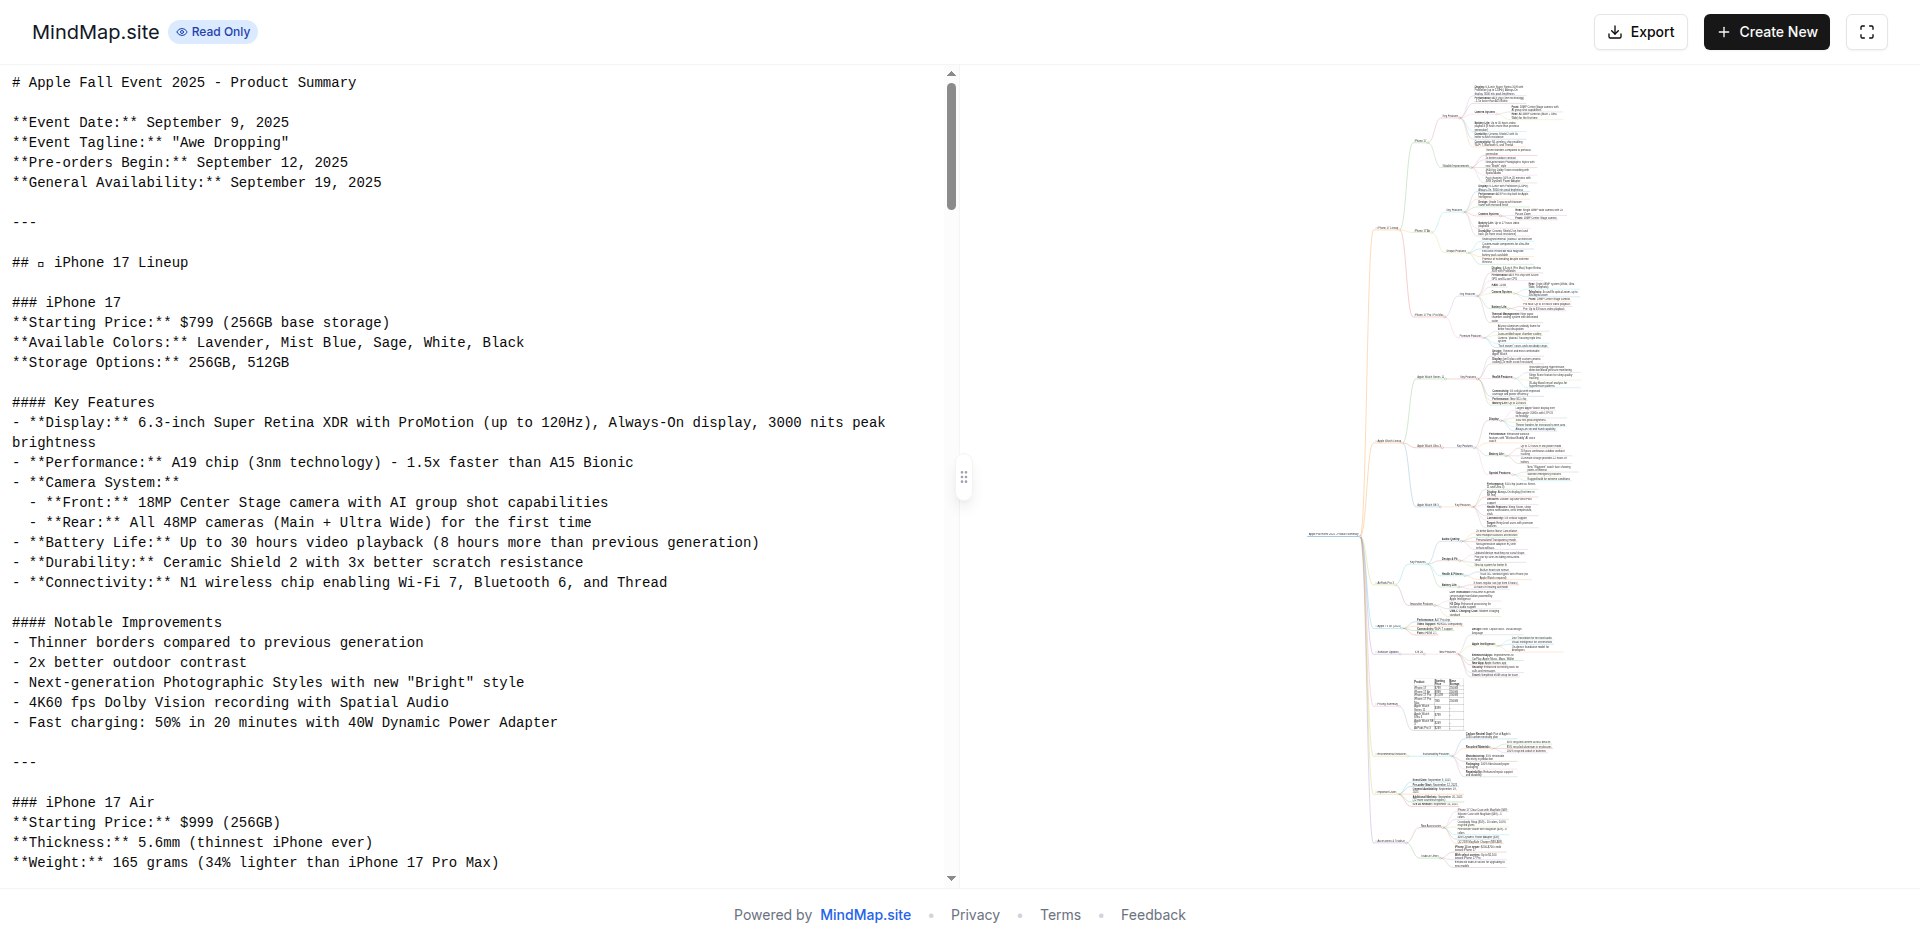
Task: Select the 'Important Dates' mind map node
Action: click(1386, 792)
